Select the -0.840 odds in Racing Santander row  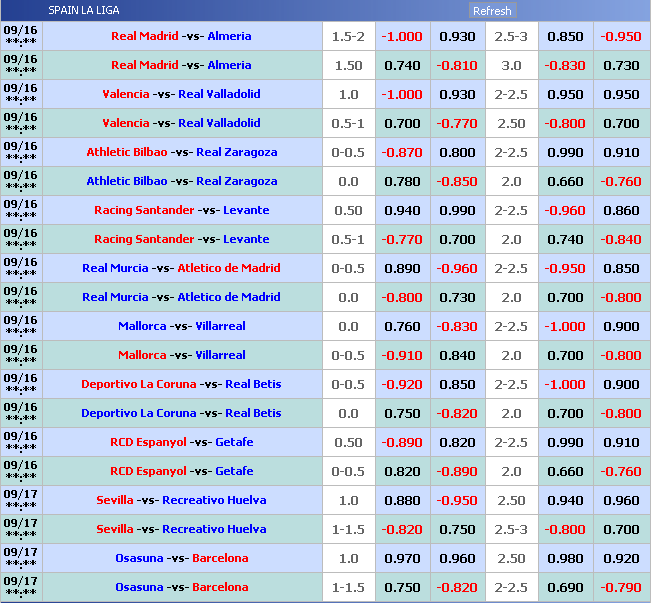[621, 239]
